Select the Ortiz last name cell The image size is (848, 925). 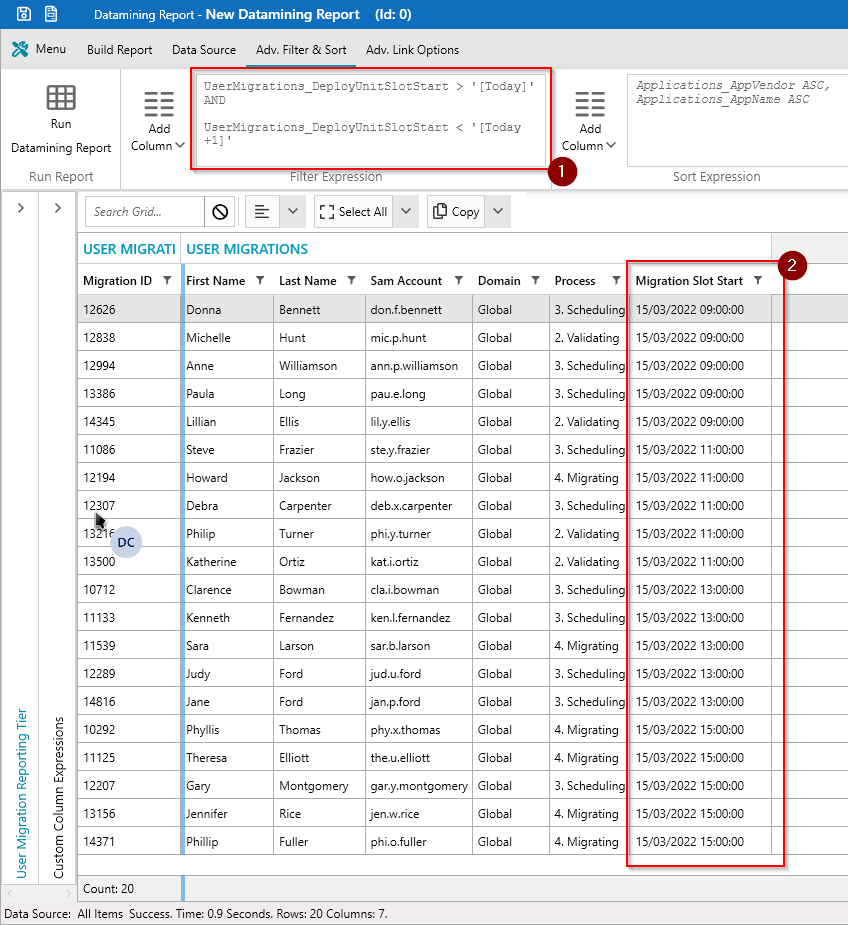pos(319,562)
